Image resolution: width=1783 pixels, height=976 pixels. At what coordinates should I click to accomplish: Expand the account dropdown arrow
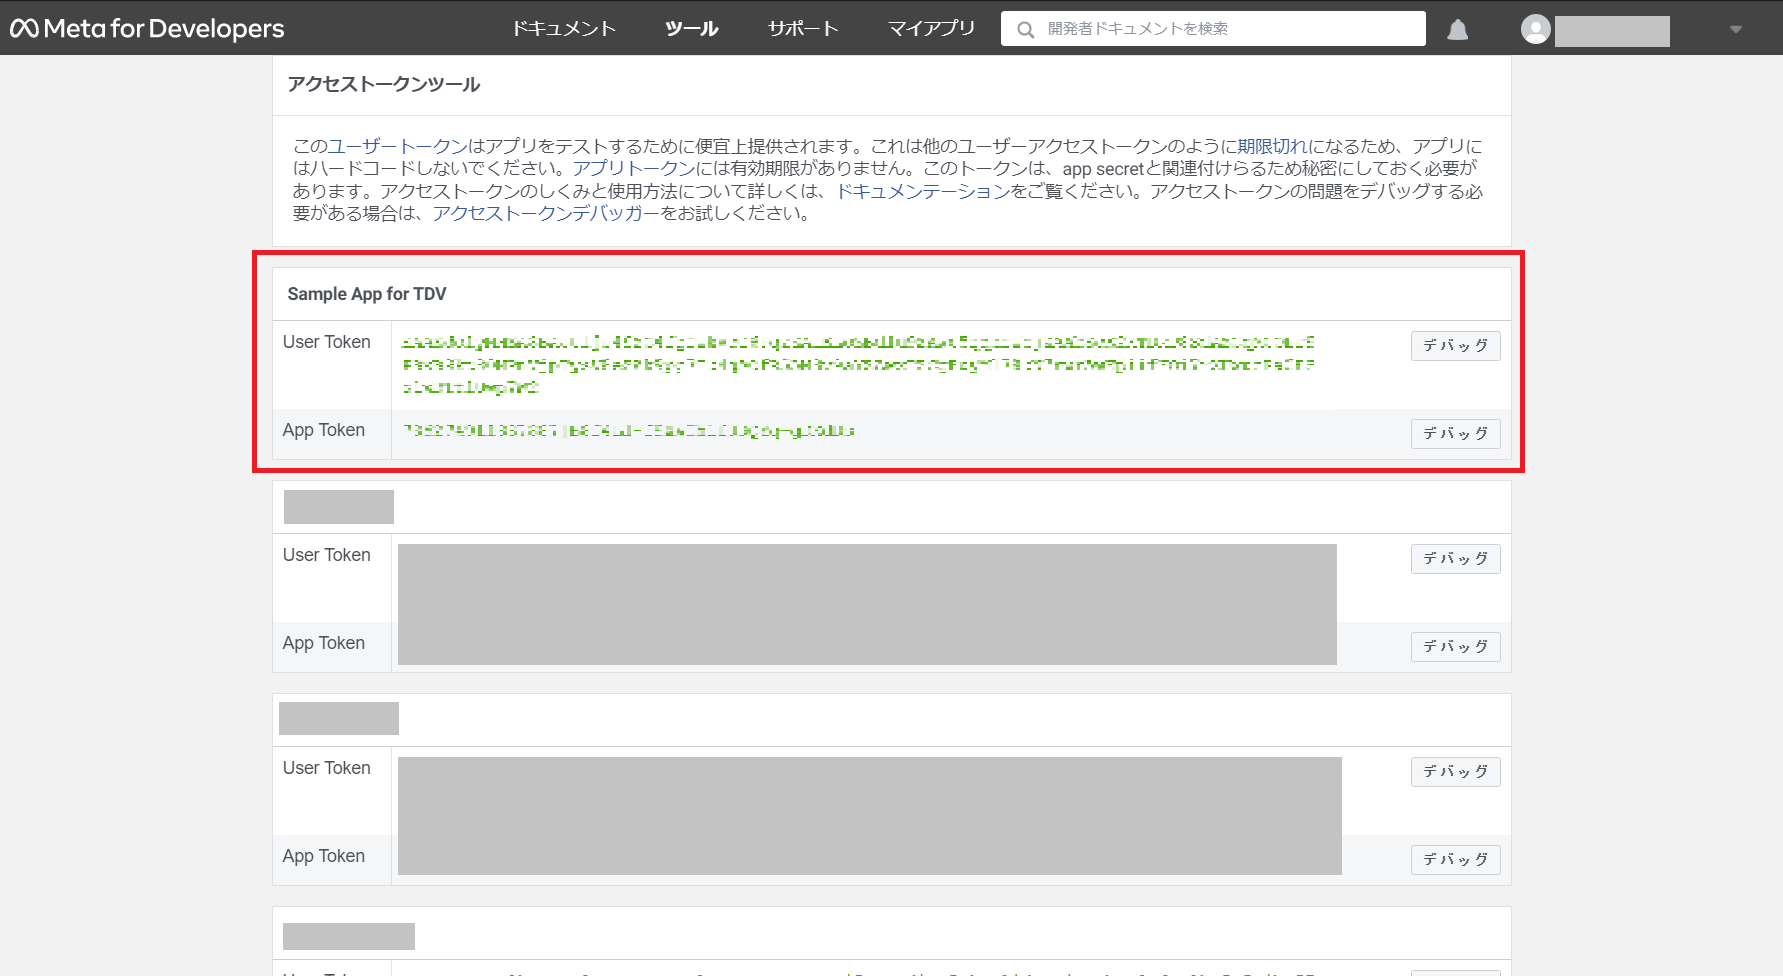click(x=1736, y=30)
